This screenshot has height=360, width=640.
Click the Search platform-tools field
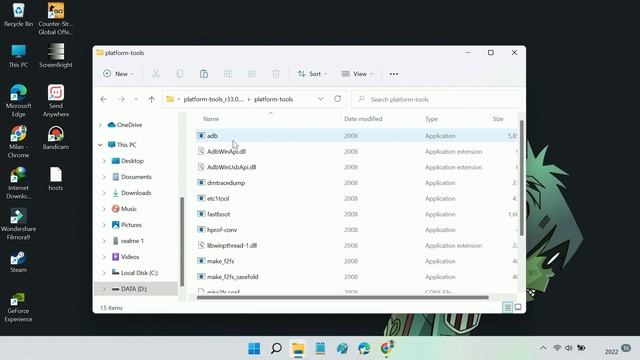[436, 99]
